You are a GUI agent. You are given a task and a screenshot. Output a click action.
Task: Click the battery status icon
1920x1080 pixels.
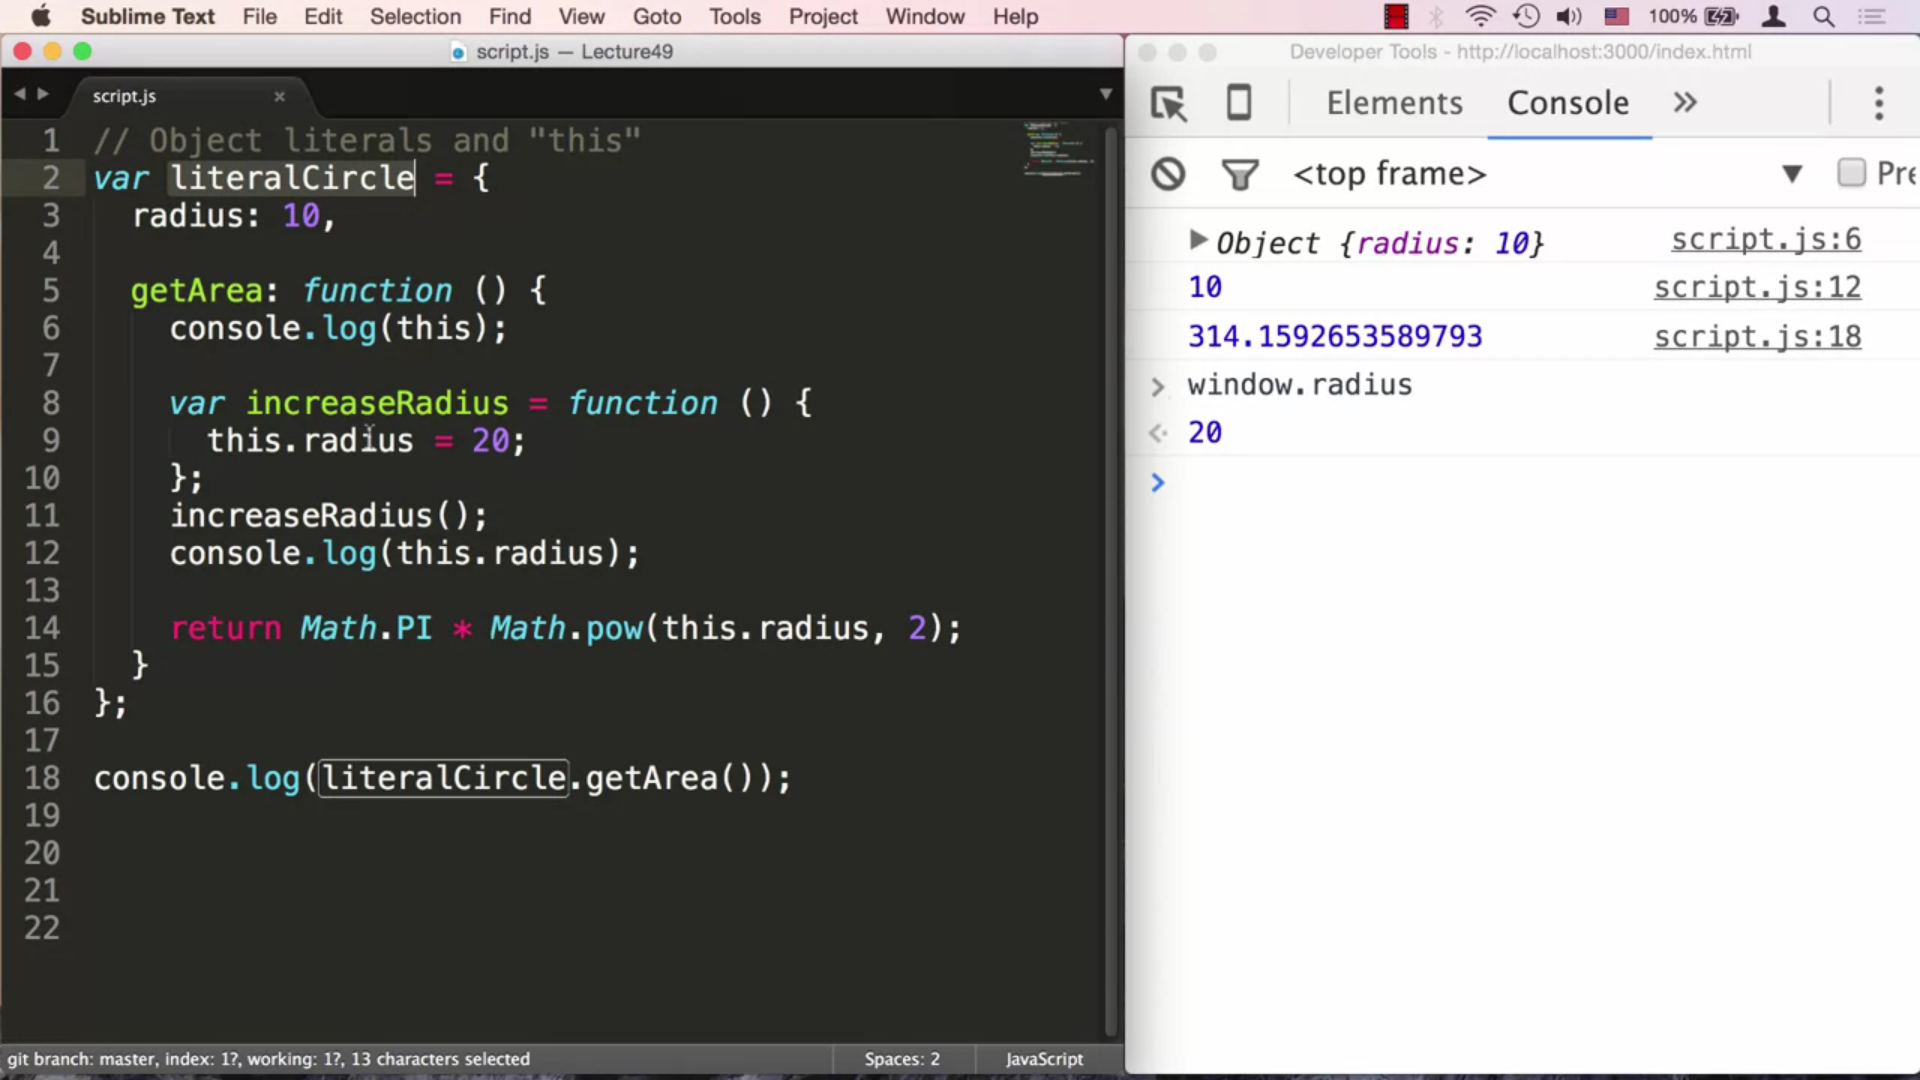(1722, 16)
